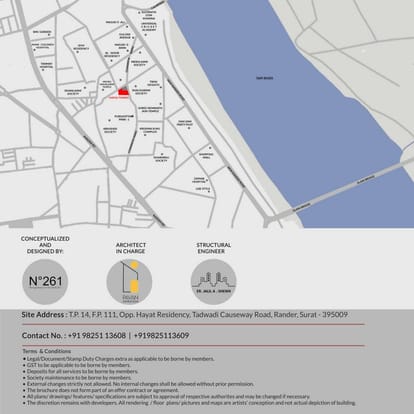Click the 'Contact No. :' label
The image size is (414, 414).
click(x=44, y=336)
